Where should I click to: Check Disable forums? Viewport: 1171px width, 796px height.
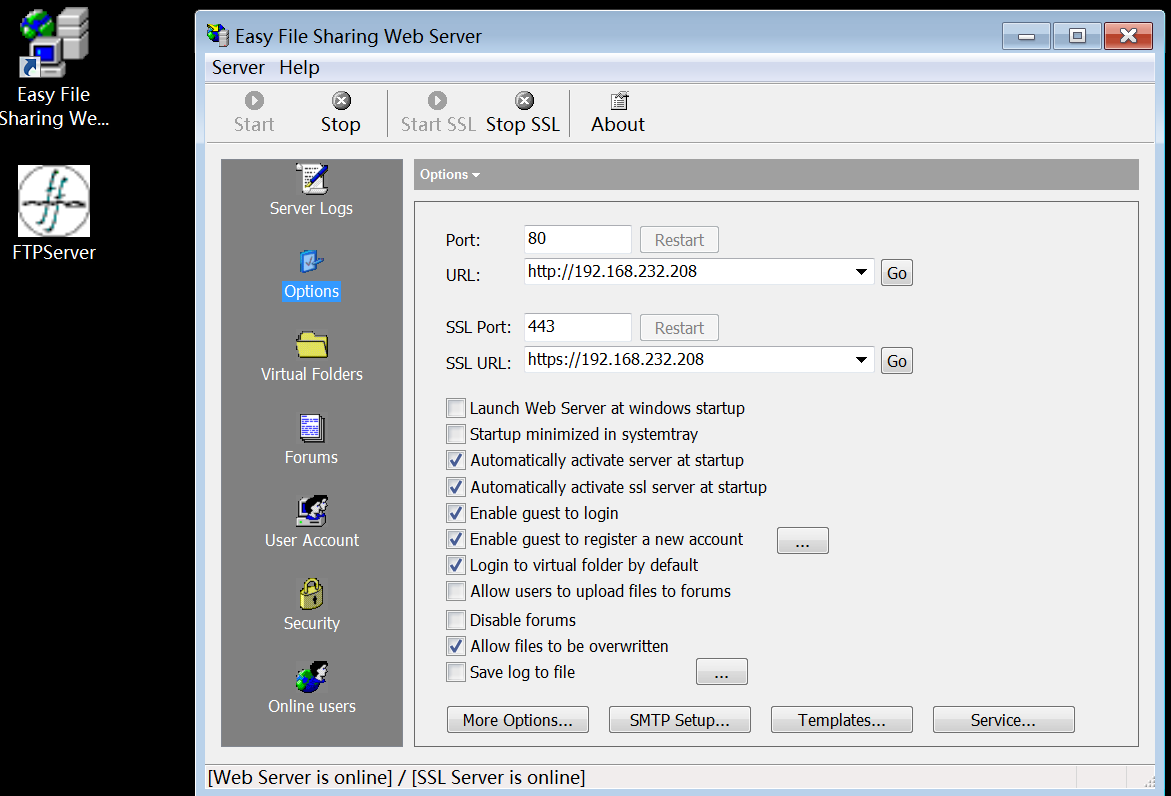[x=456, y=620]
